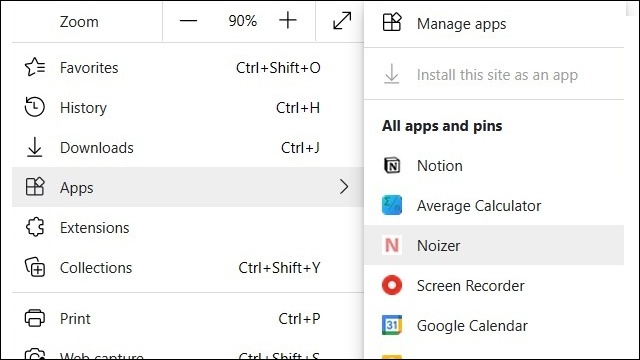Launch Google Calendar from apps list
Screen dimensions: 640x360
(x=494, y=325)
